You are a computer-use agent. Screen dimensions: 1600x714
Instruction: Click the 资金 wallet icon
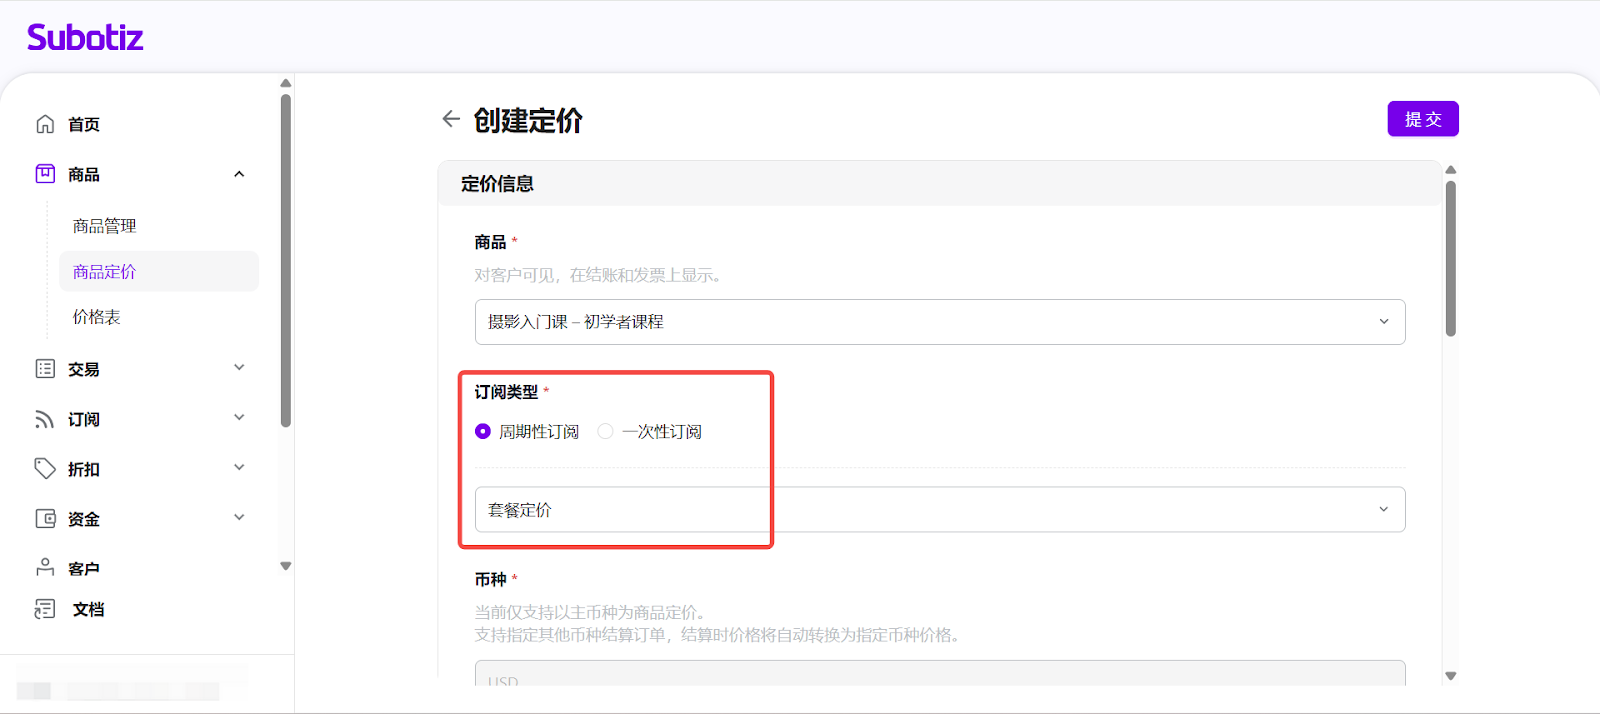45,518
